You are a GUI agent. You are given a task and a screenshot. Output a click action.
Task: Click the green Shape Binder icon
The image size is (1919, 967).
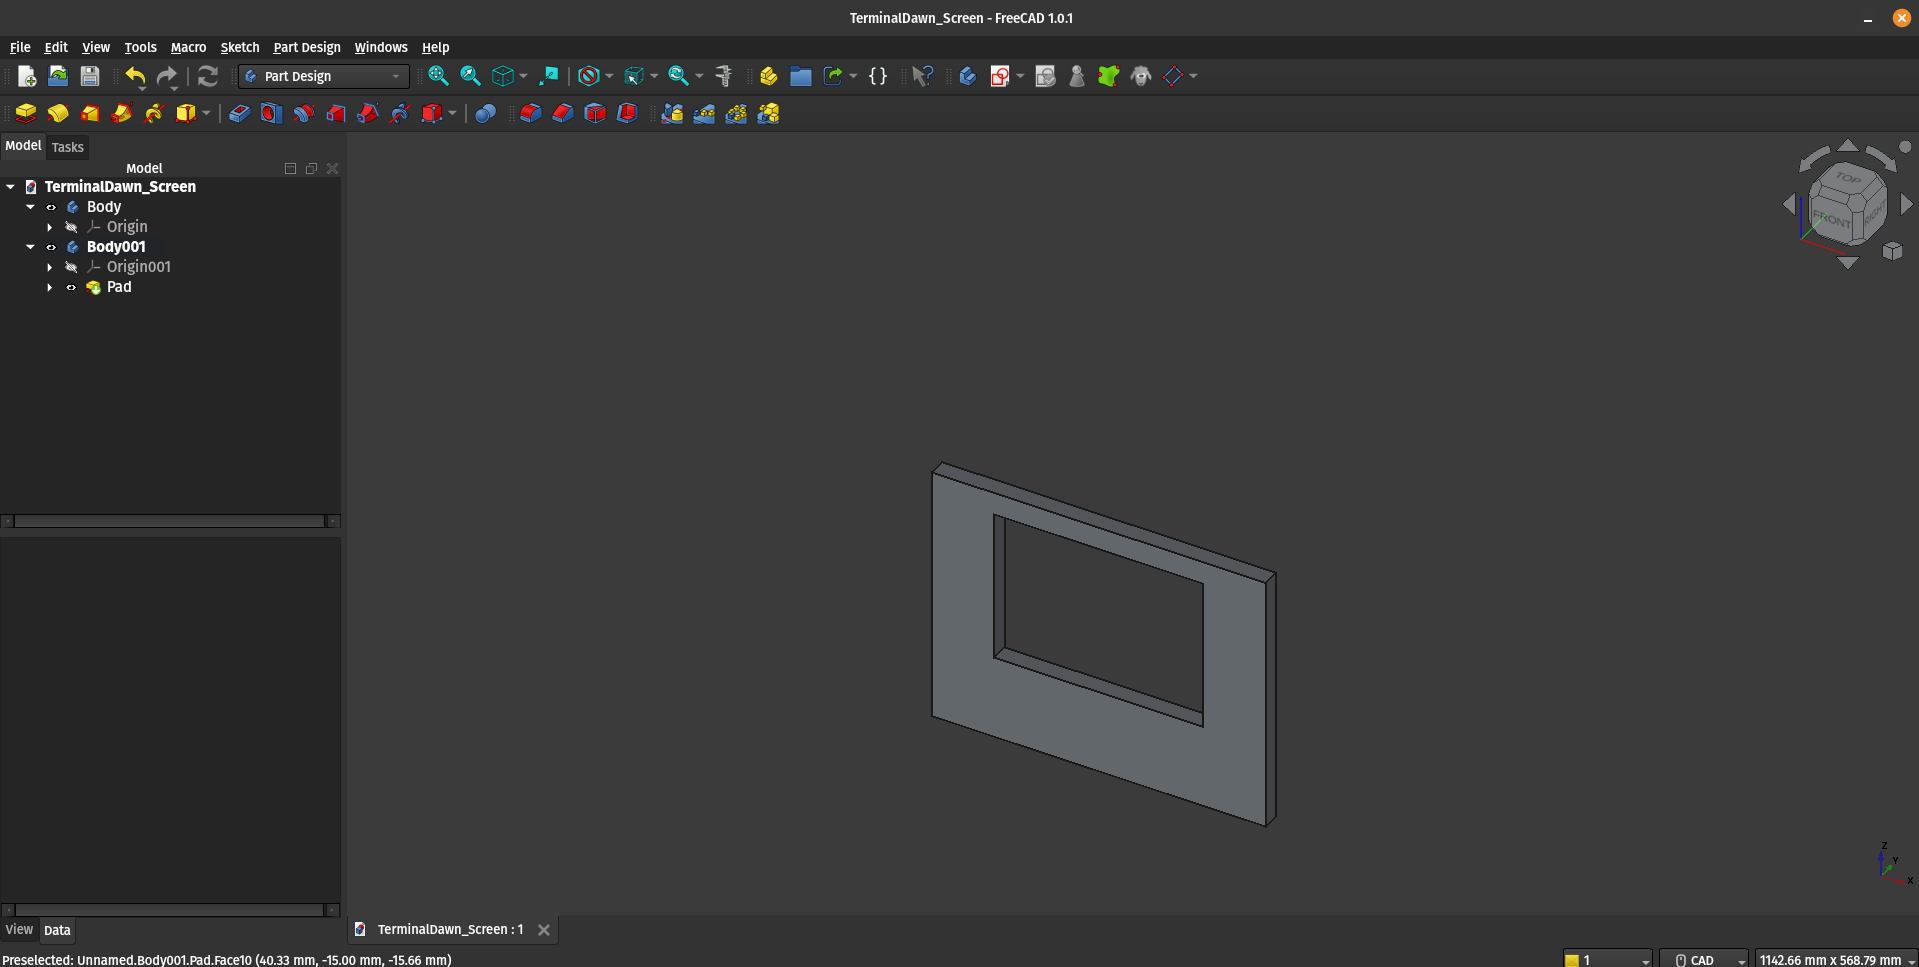(x=1109, y=76)
